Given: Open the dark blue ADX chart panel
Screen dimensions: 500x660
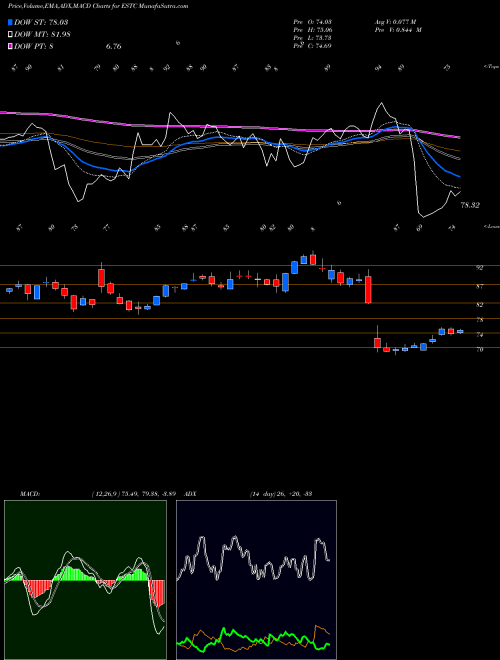Looking at the screenshot, I should coord(256,580).
